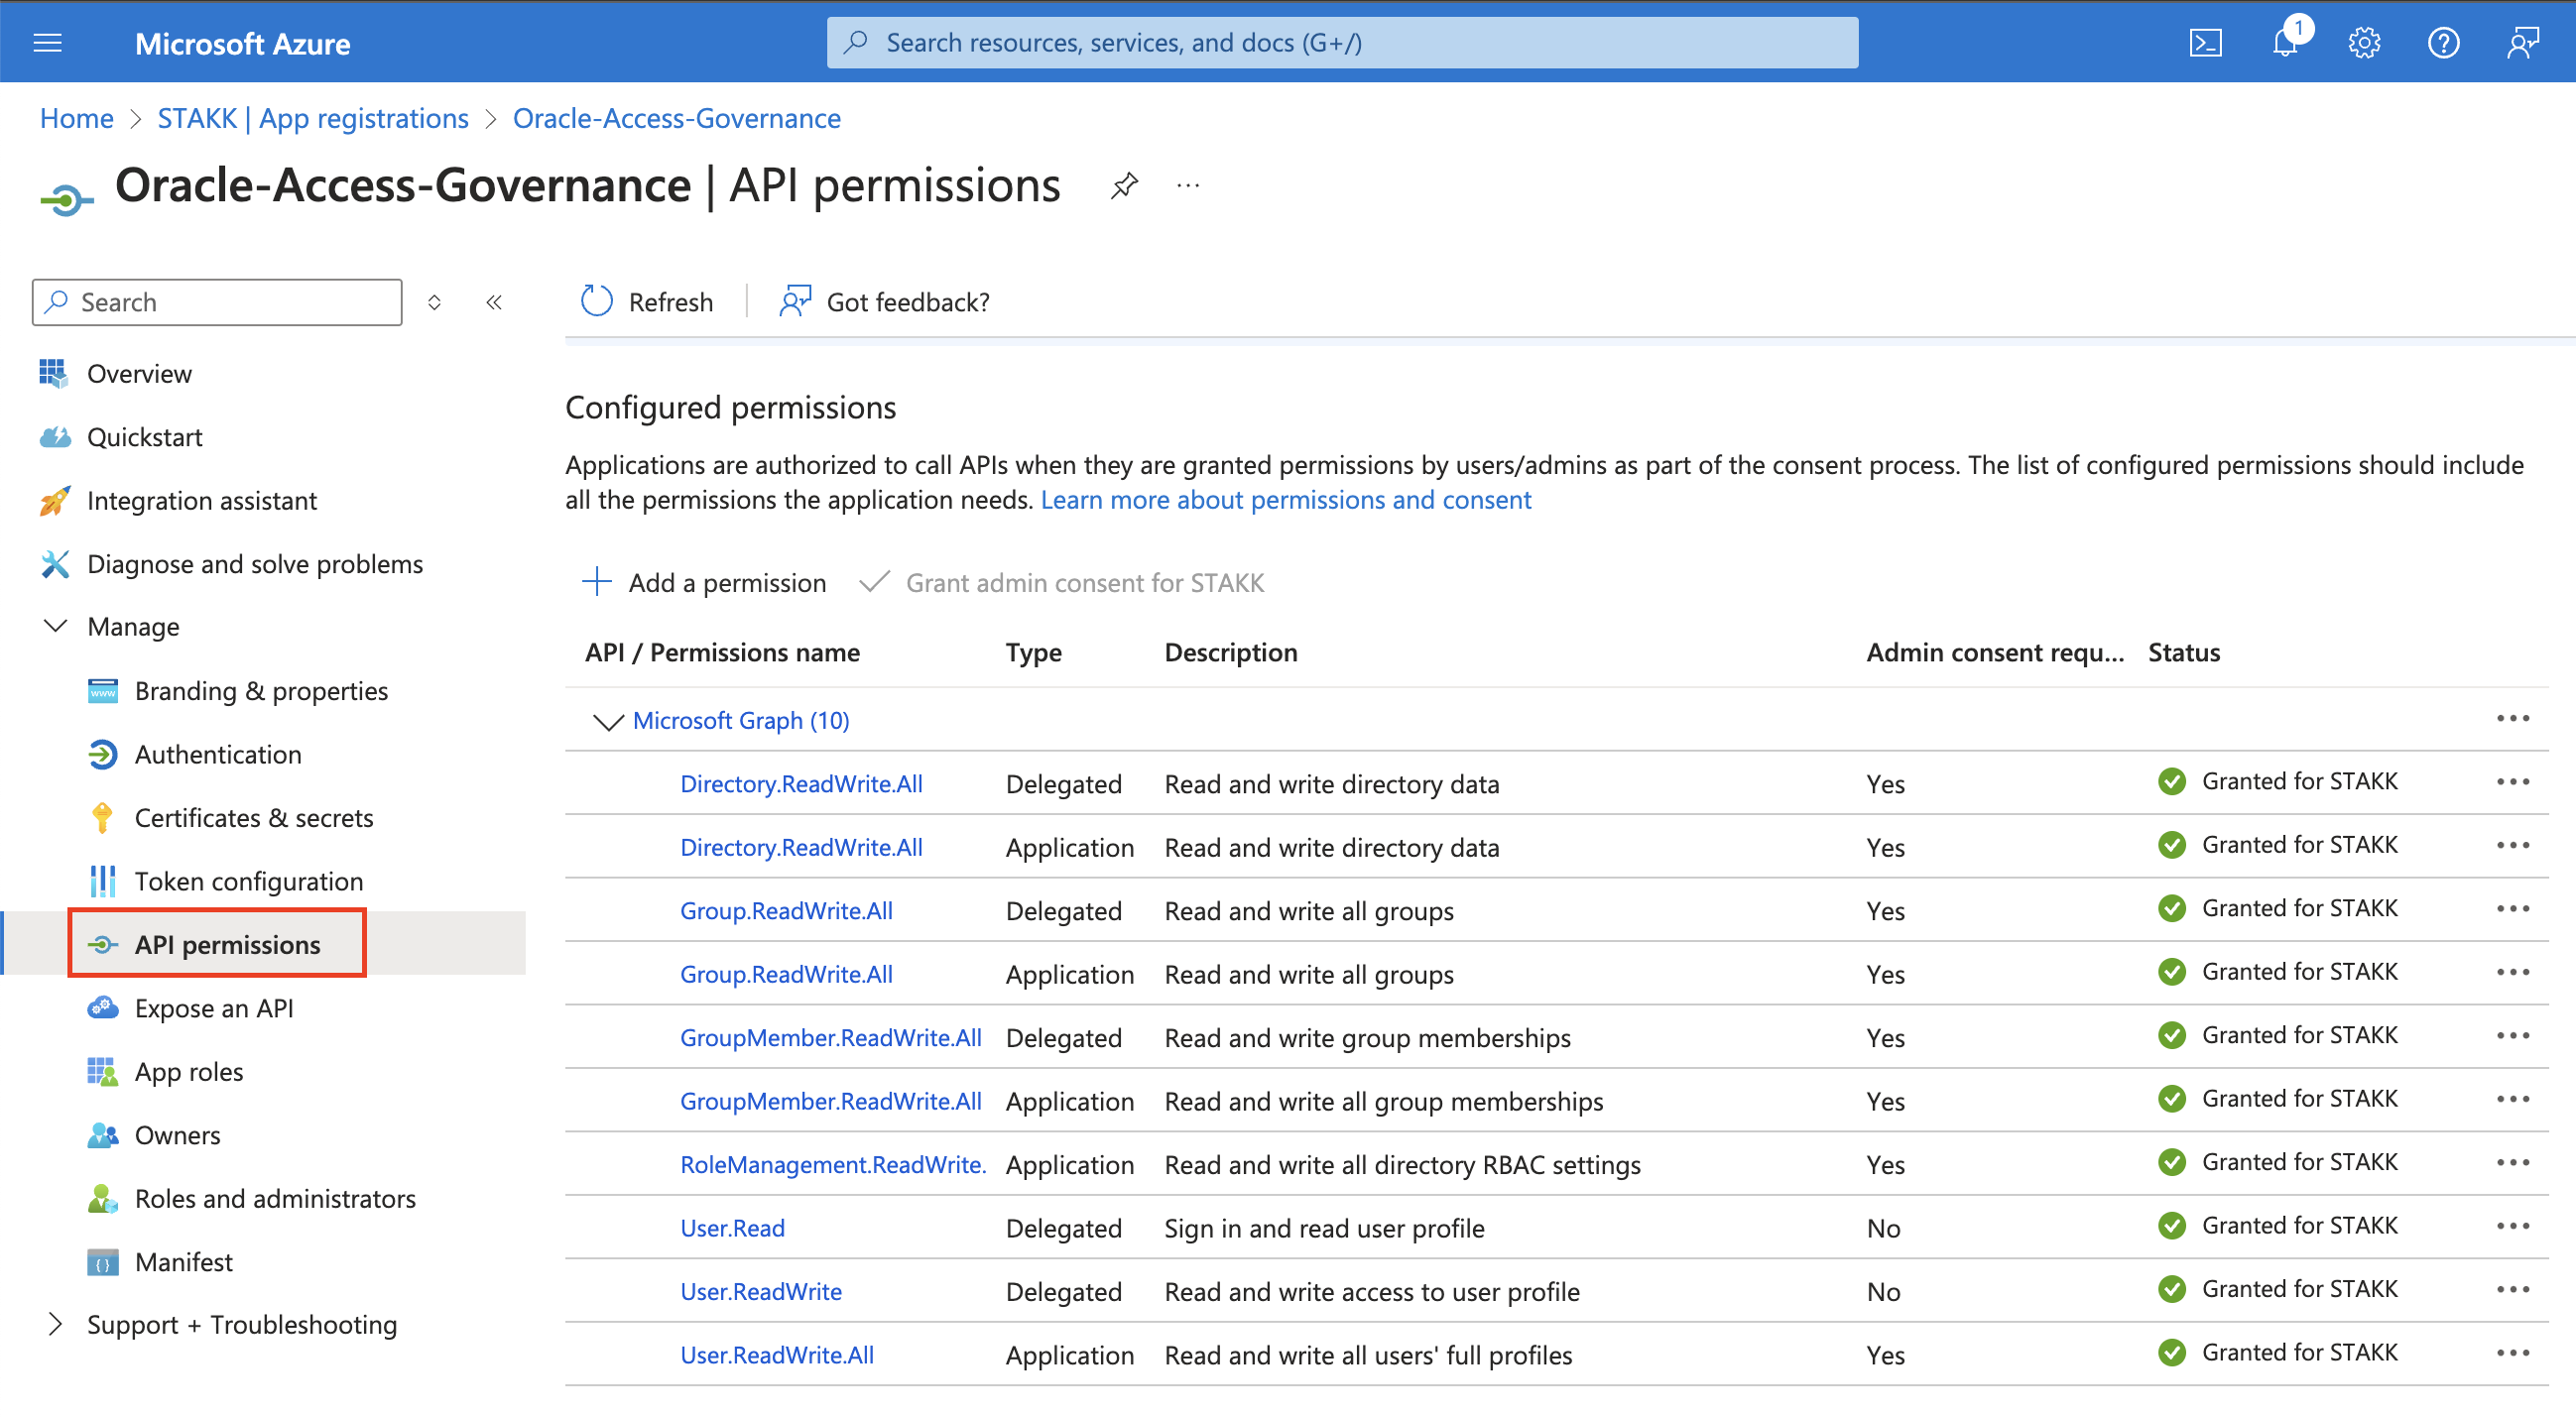This screenshot has height=1418, width=2576.
Task: Collapse the sidebar with double-chevron icon
Action: (494, 302)
